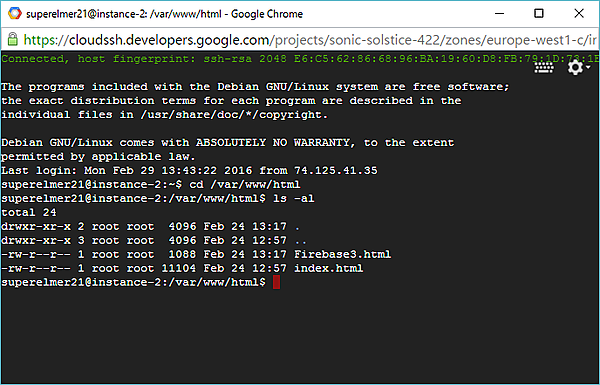Screen dimensions: 600x385
Task: Click 'permitted by applicable law.' line
Action: [98, 157]
